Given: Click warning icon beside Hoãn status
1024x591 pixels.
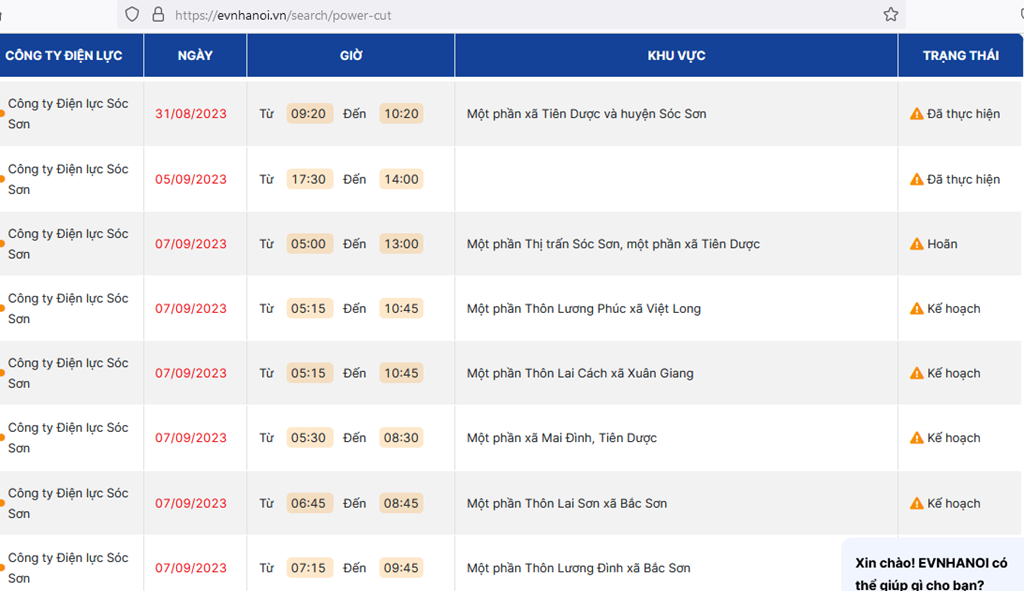Looking at the screenshot, I should click(x=916, y=244).
